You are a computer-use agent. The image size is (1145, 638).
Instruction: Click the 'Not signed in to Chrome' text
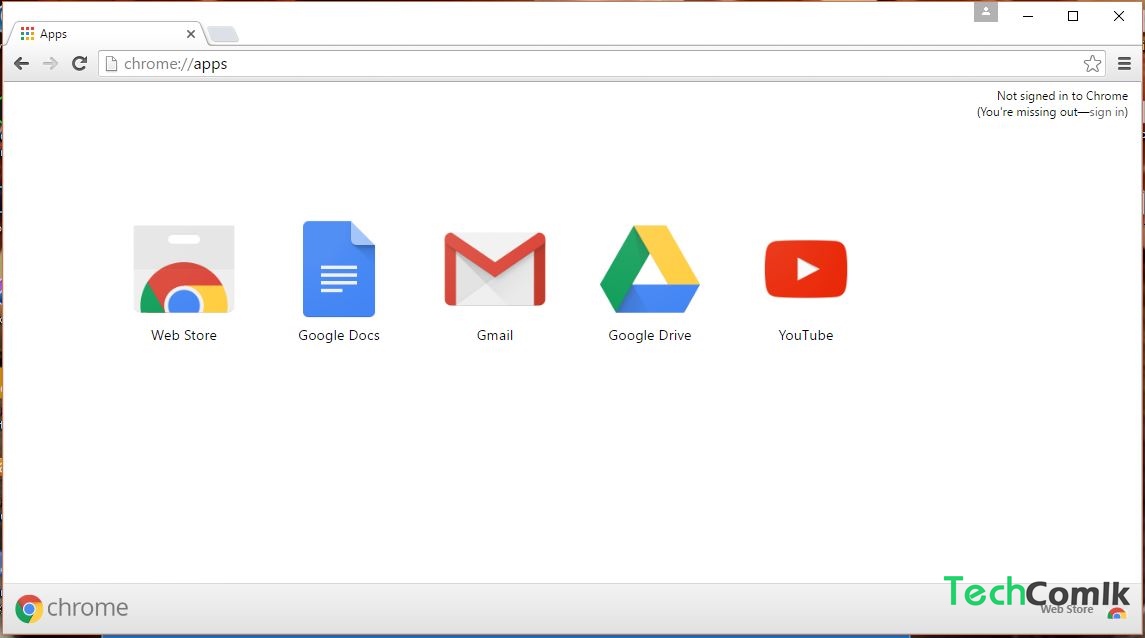point(1062,96)
